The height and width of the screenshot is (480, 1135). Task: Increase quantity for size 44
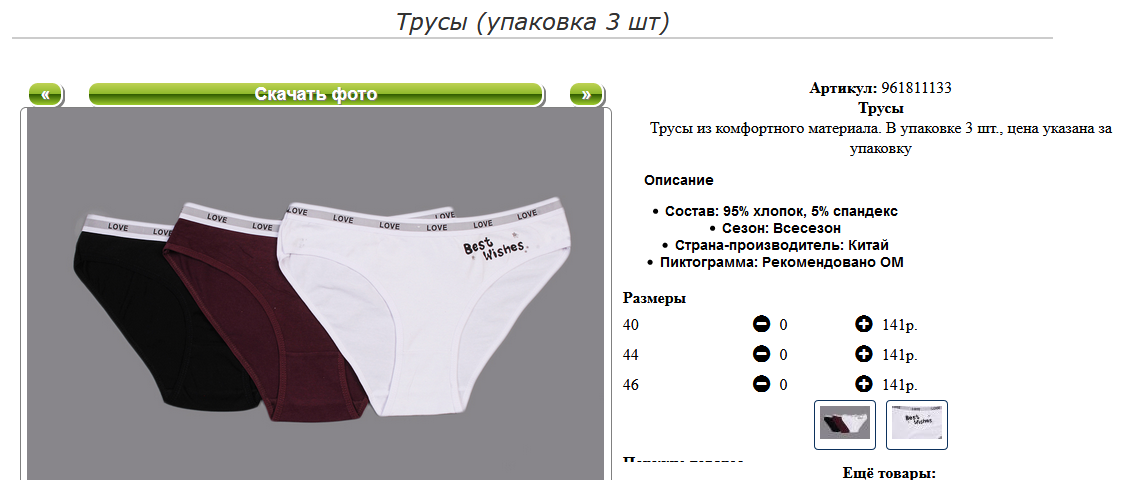click(x=864, y=354)
